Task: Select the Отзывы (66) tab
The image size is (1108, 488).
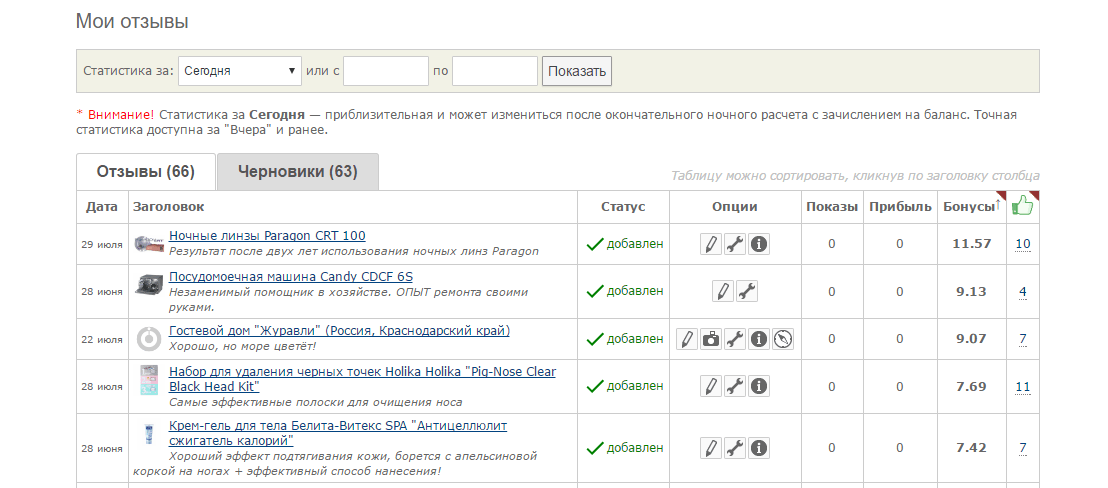Action: pos(145,172)
